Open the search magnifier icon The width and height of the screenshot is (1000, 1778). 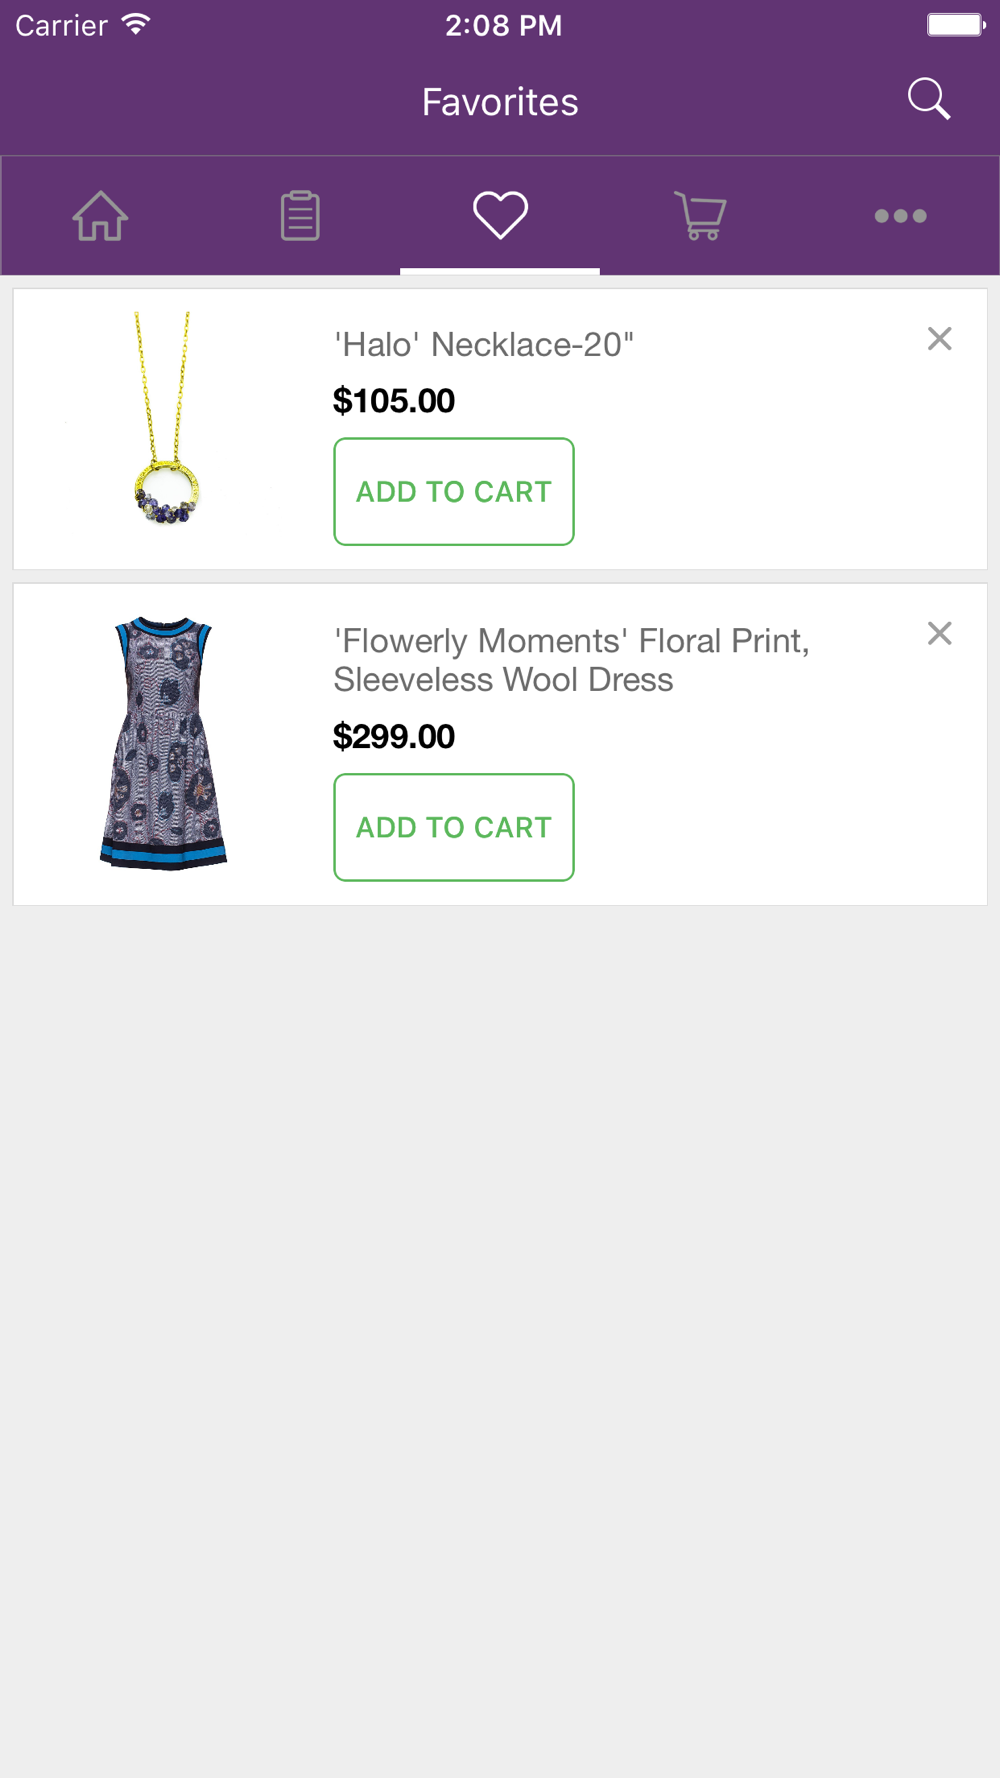(929, 99)
